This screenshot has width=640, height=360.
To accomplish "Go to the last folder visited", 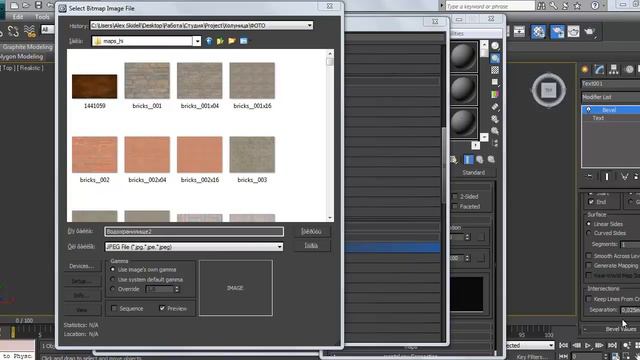I will point(209,41).
